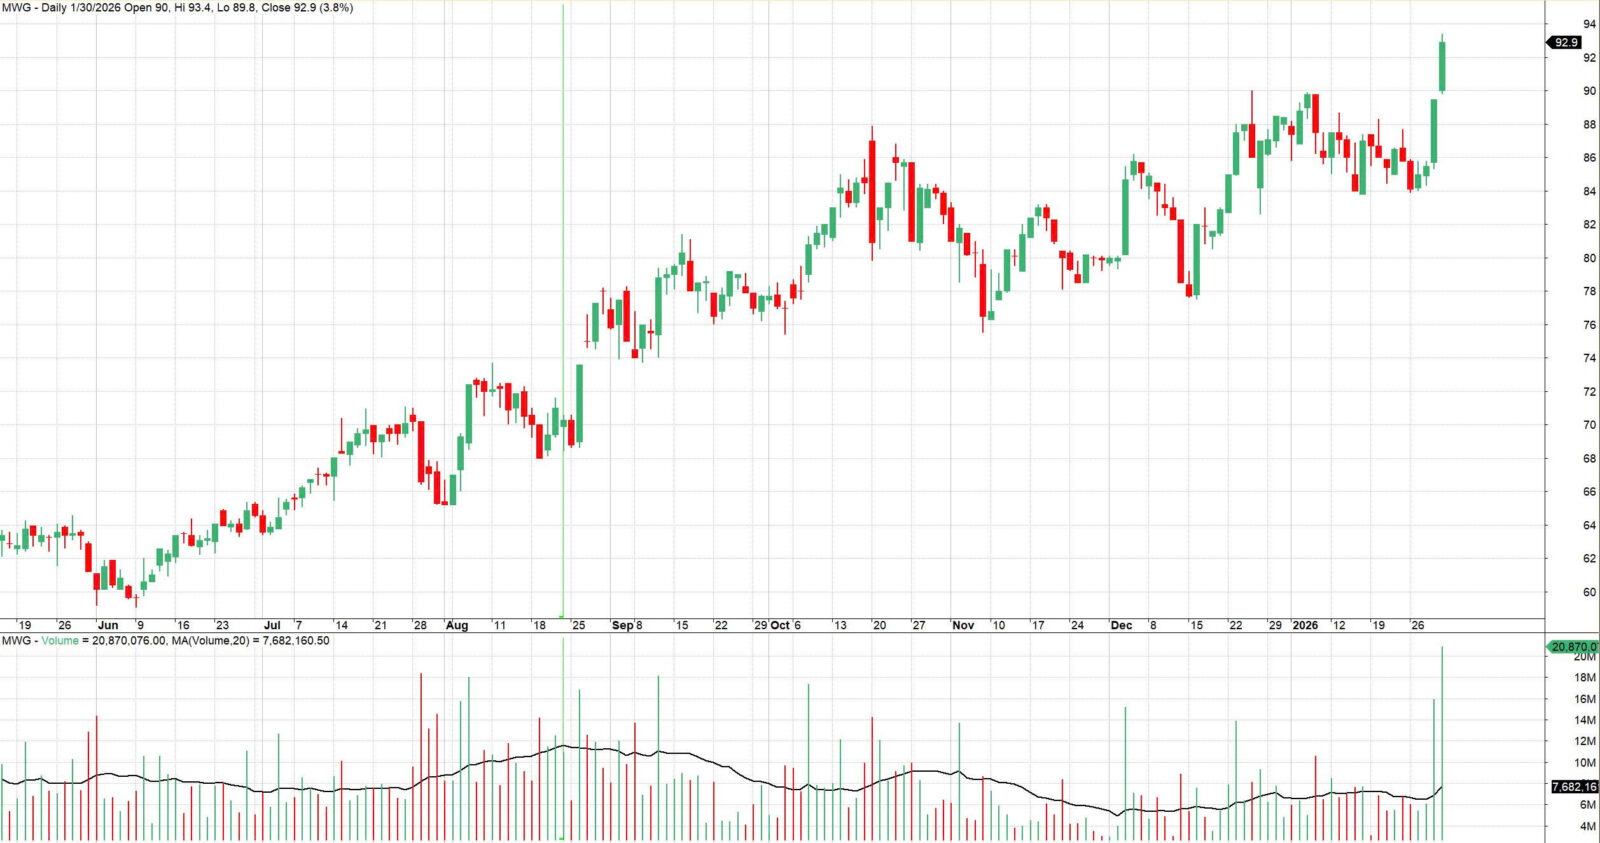Click the 'Nov' month label on date axis
1600x843 pixels.
click(x=962, y=625)
